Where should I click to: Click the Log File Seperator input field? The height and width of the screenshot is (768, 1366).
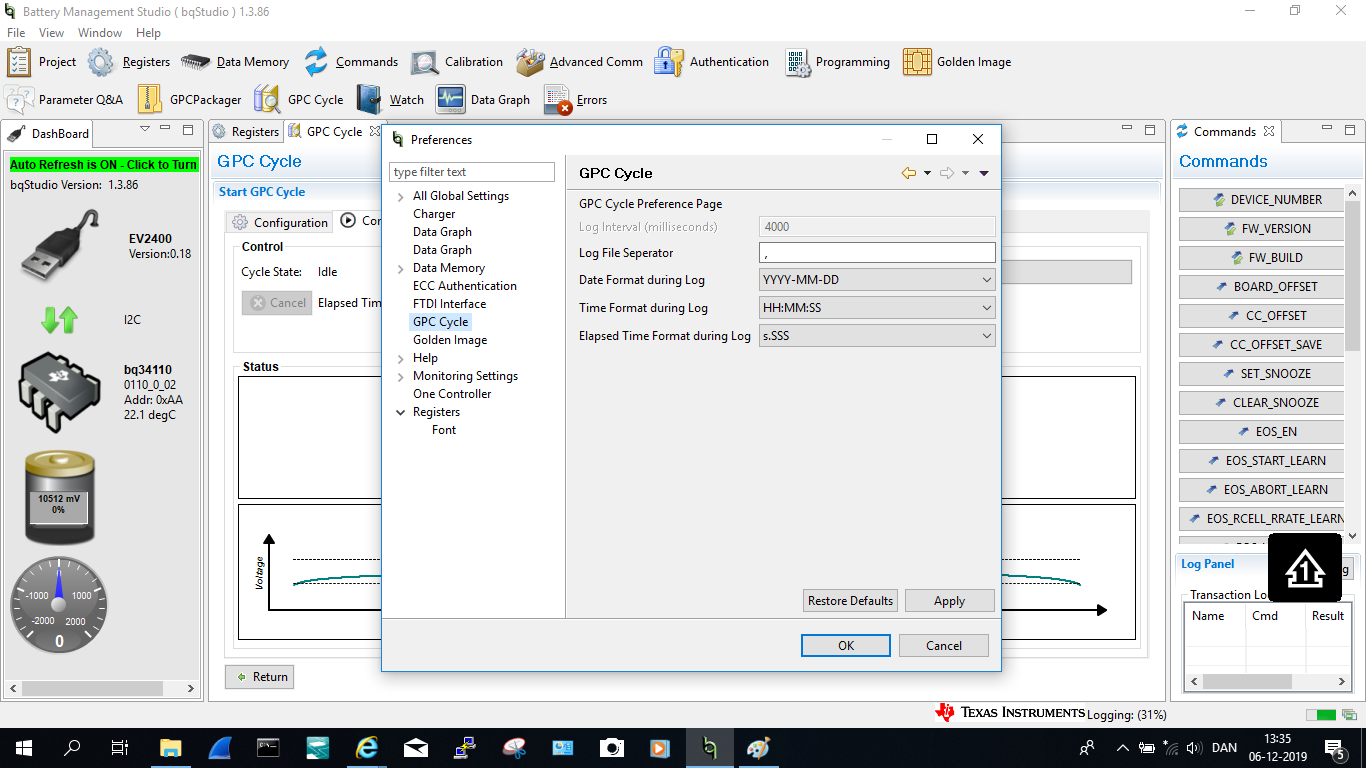877,253
